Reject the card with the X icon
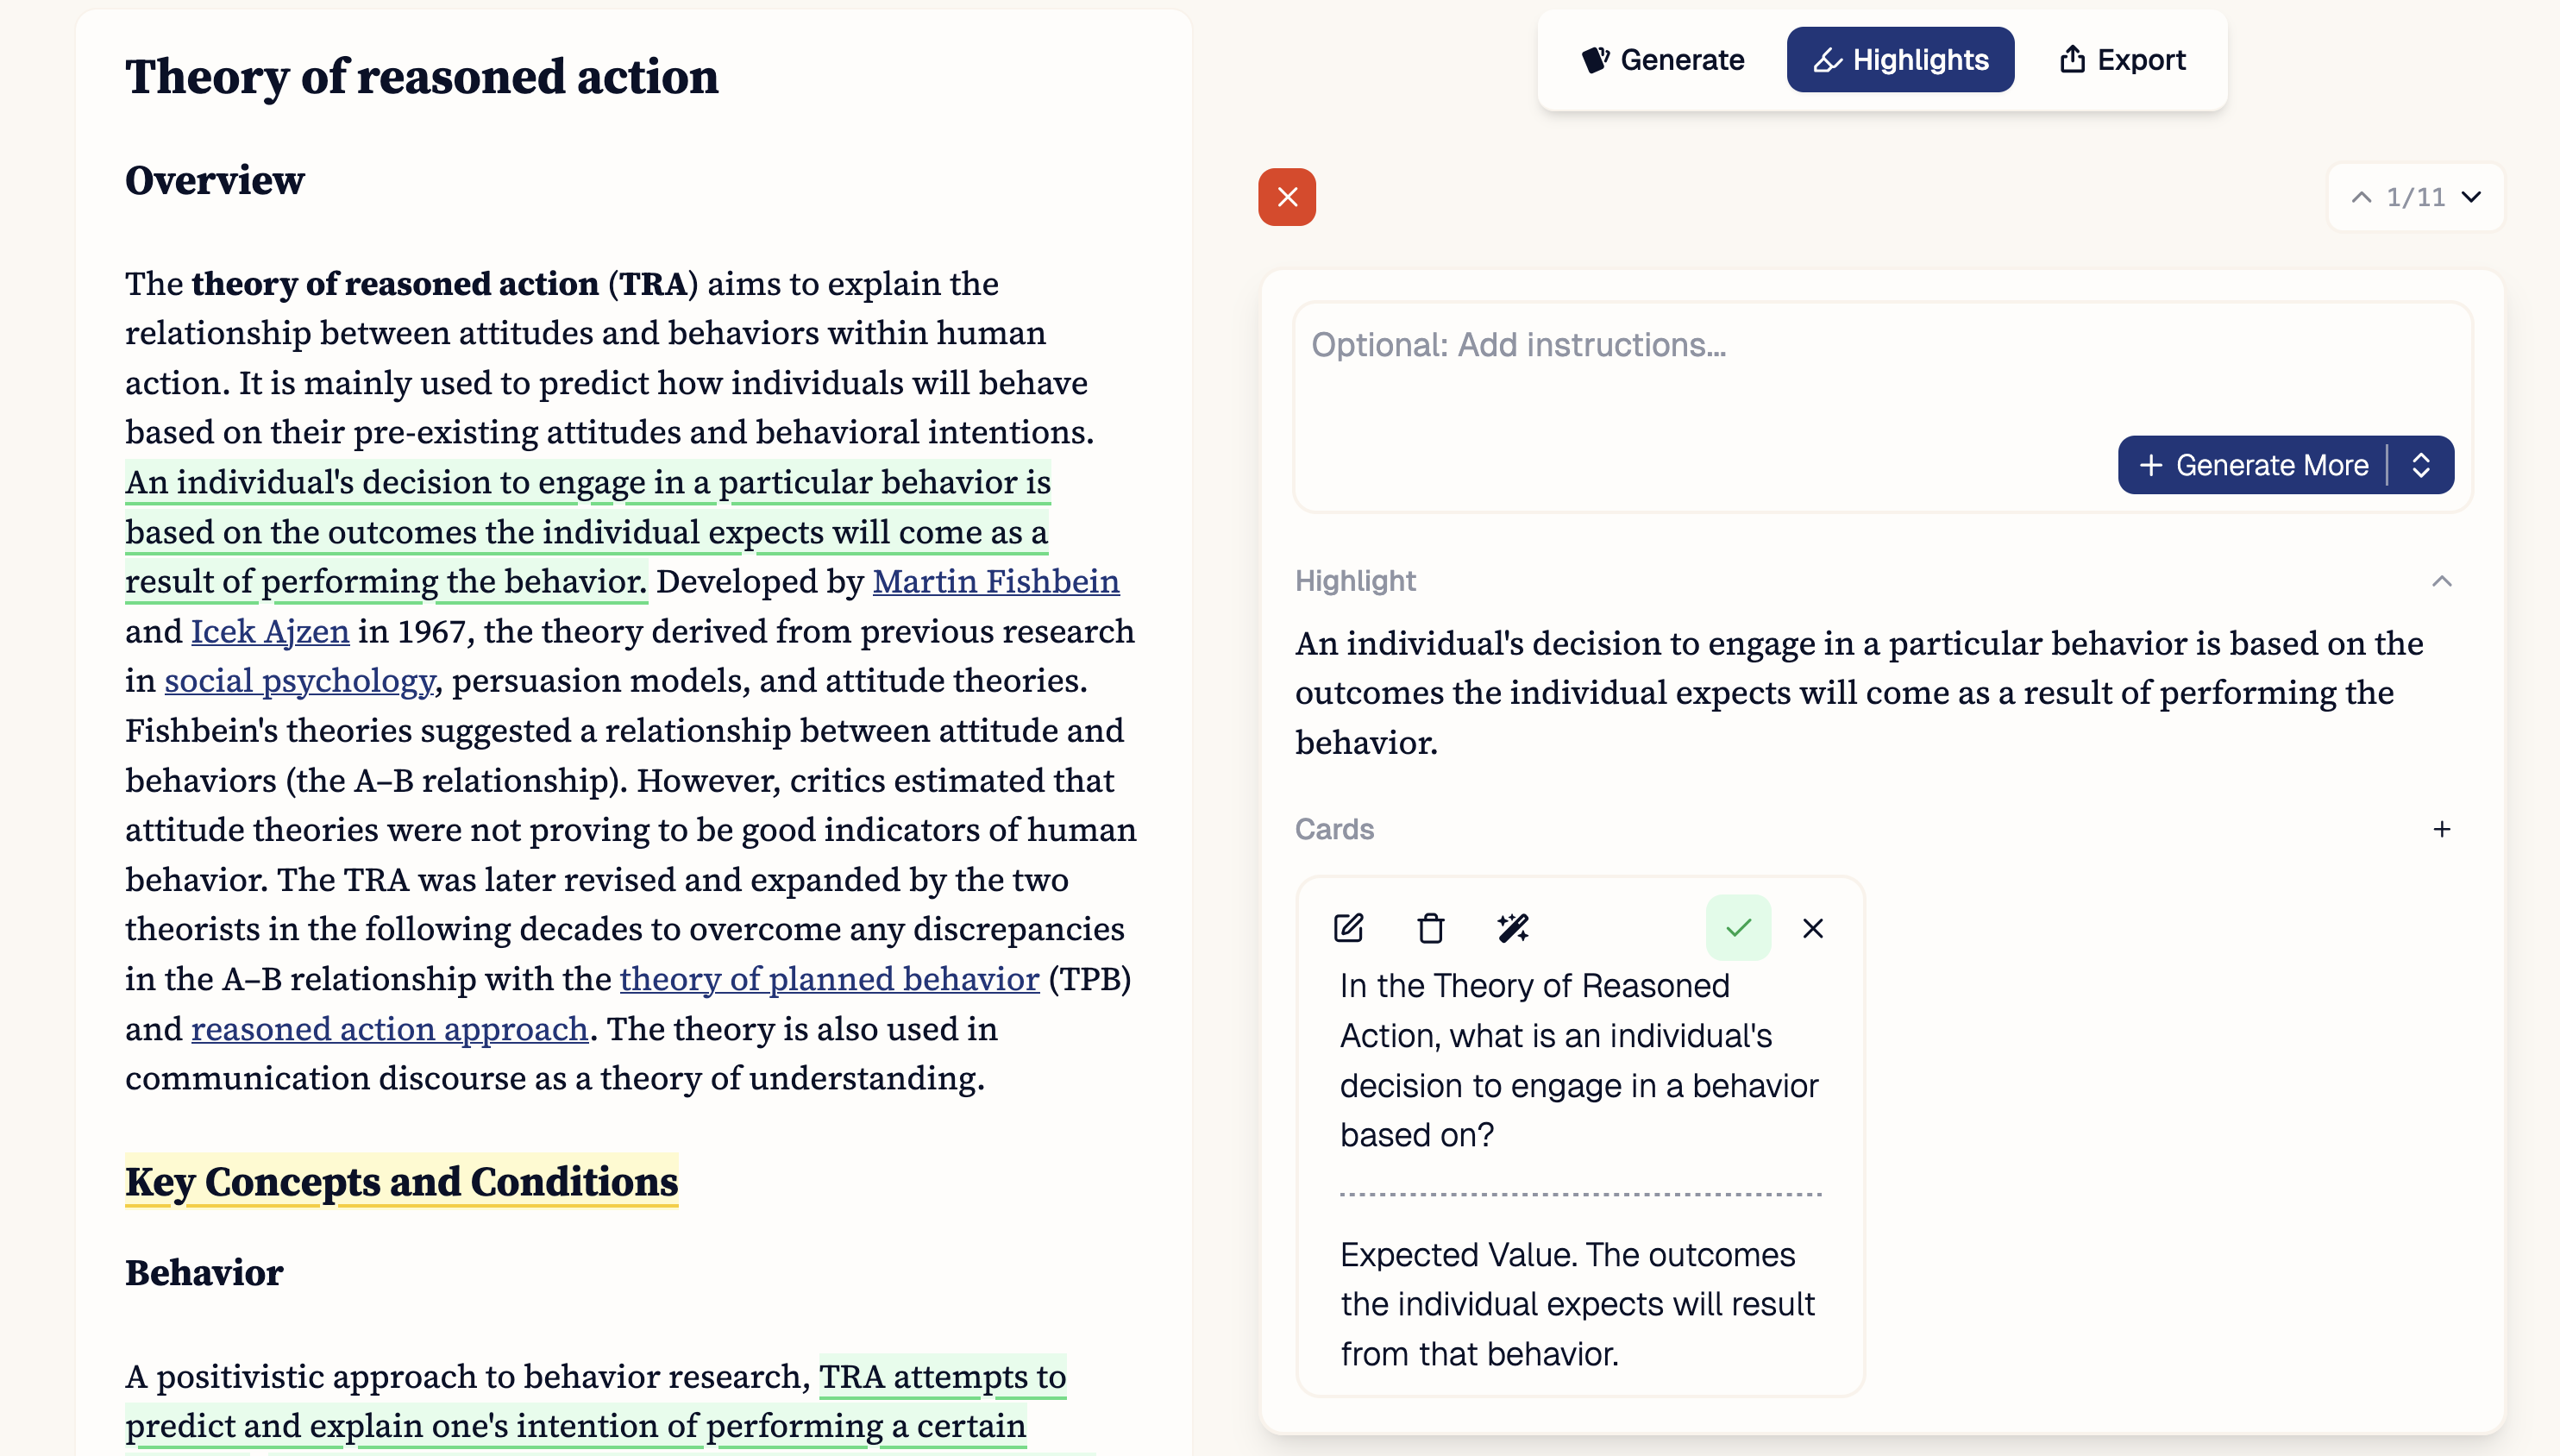2560x1456 pixels. tap(1813, 928)
